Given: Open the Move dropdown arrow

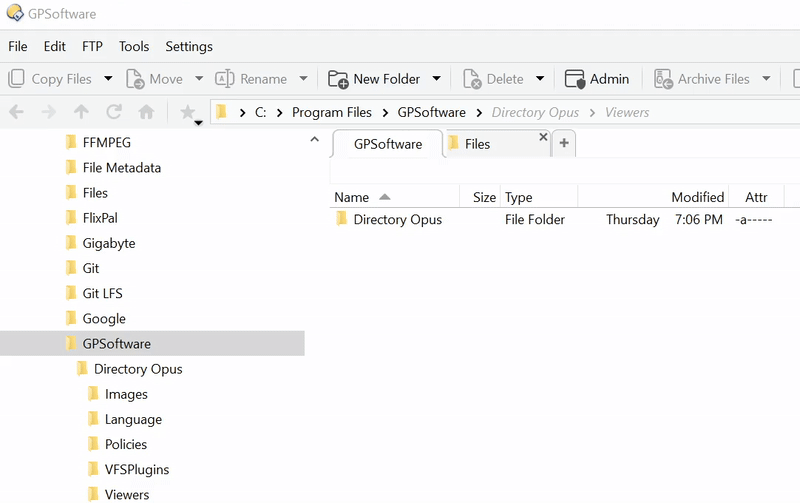Looking at the screenshot, I should pyautogui.click(x=199, y=79).
